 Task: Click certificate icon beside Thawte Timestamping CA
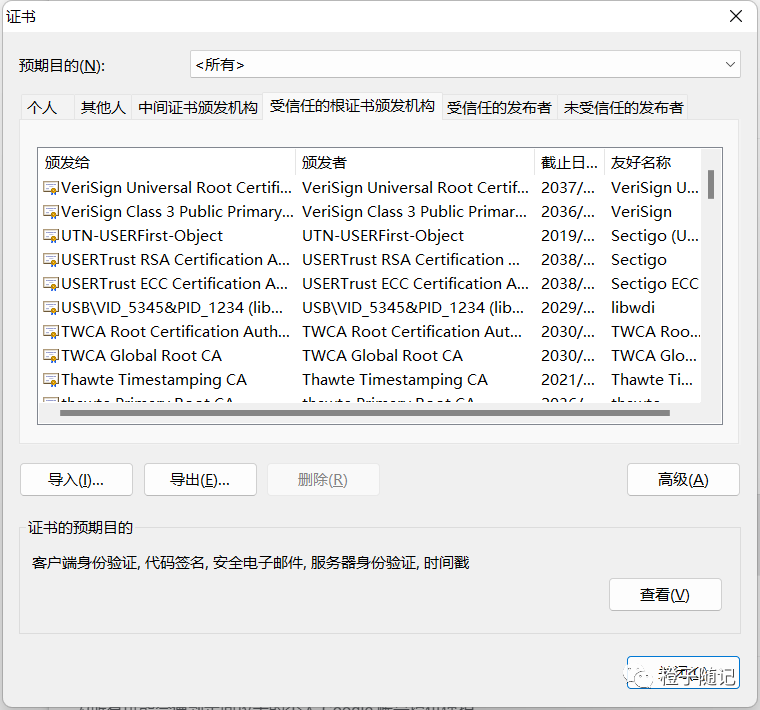[51, 379]
